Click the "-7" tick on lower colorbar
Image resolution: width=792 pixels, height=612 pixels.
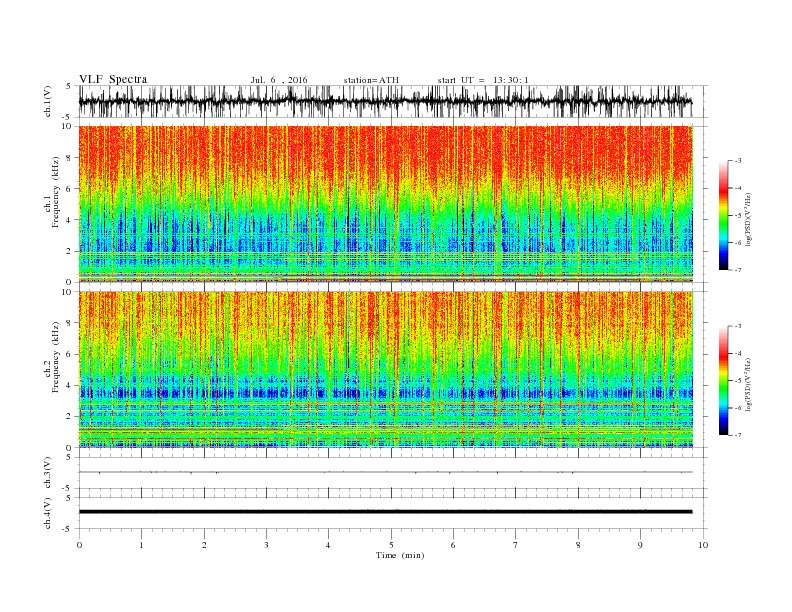click(737, 435)
